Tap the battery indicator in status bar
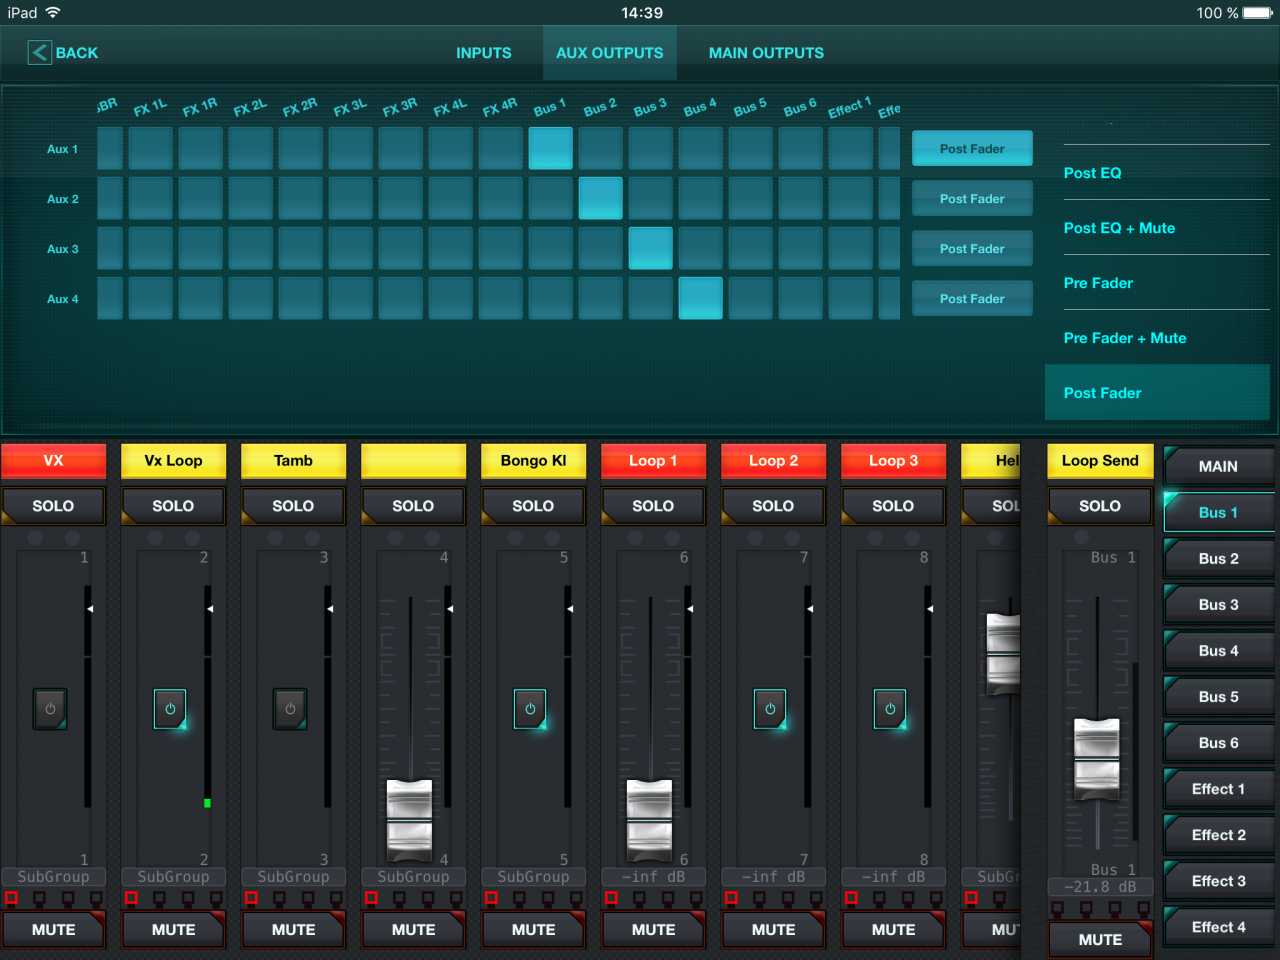The width and height of the screenshot is (1280, 960). (1258, 13)
